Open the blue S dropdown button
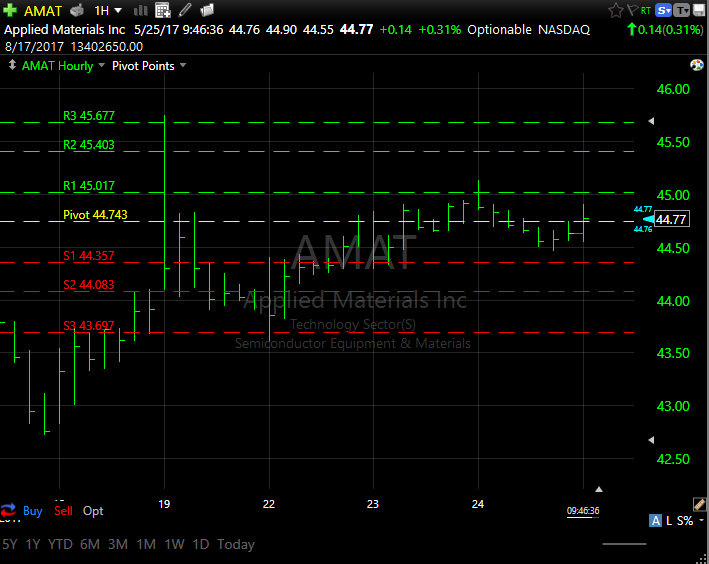709x564 pixels. [663, 10]
